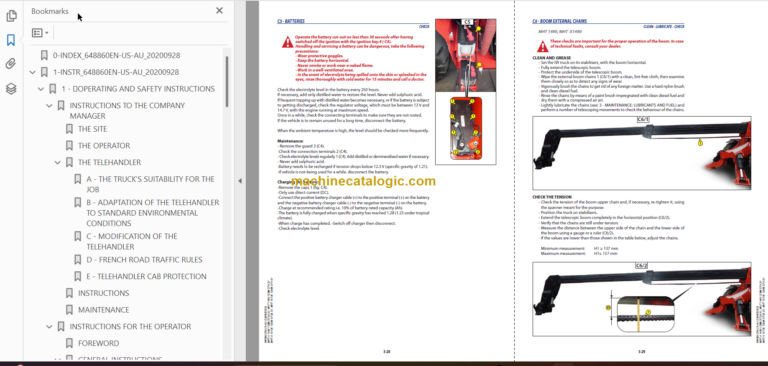This screenshot has height=366, width=768.
Task: Click the bookmarks panel vertical scrollbar
Action: point(226,81)
